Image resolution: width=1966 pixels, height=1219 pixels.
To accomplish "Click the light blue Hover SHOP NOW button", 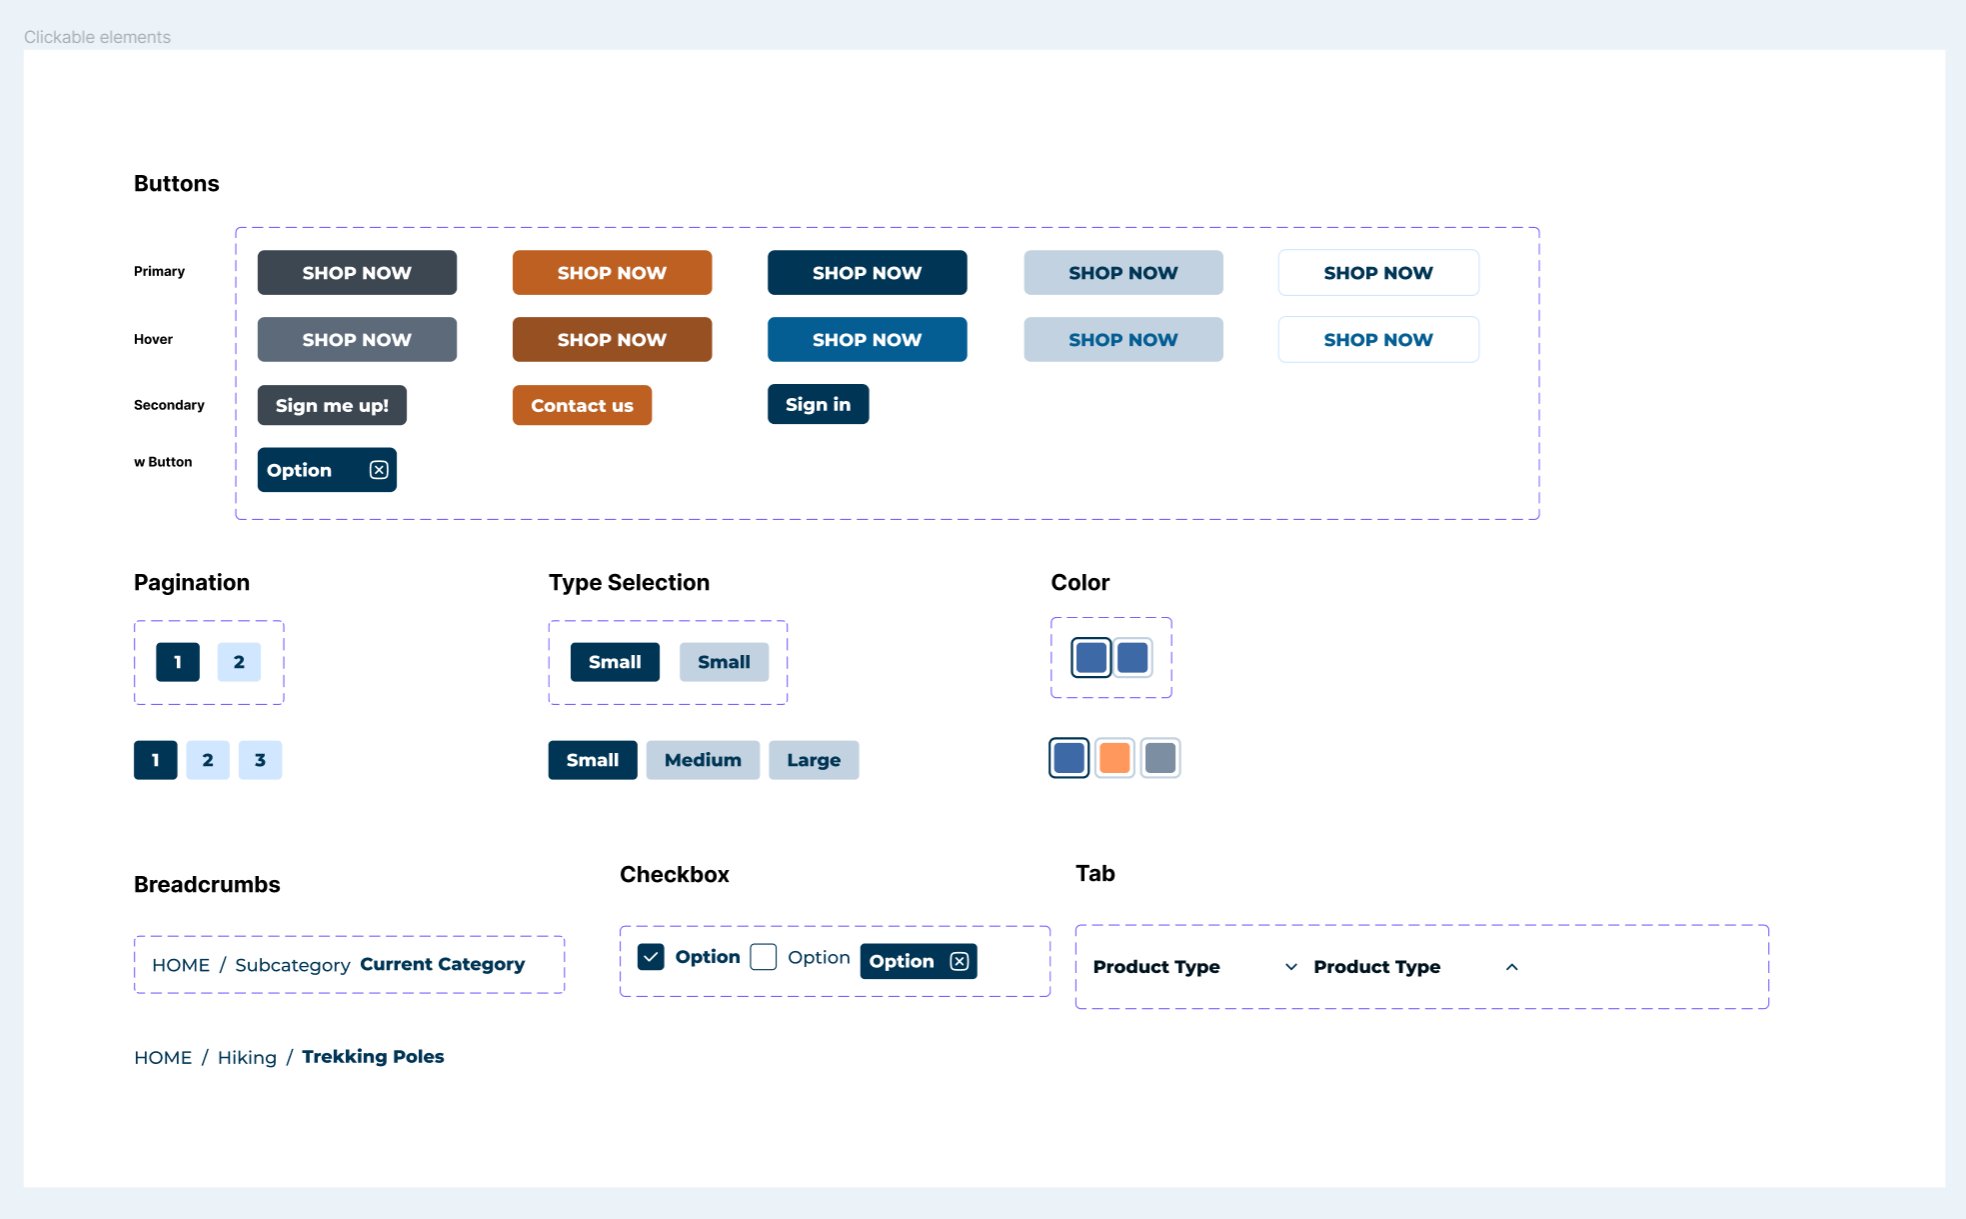I will pyautogui.click(x=1123, y=340).
